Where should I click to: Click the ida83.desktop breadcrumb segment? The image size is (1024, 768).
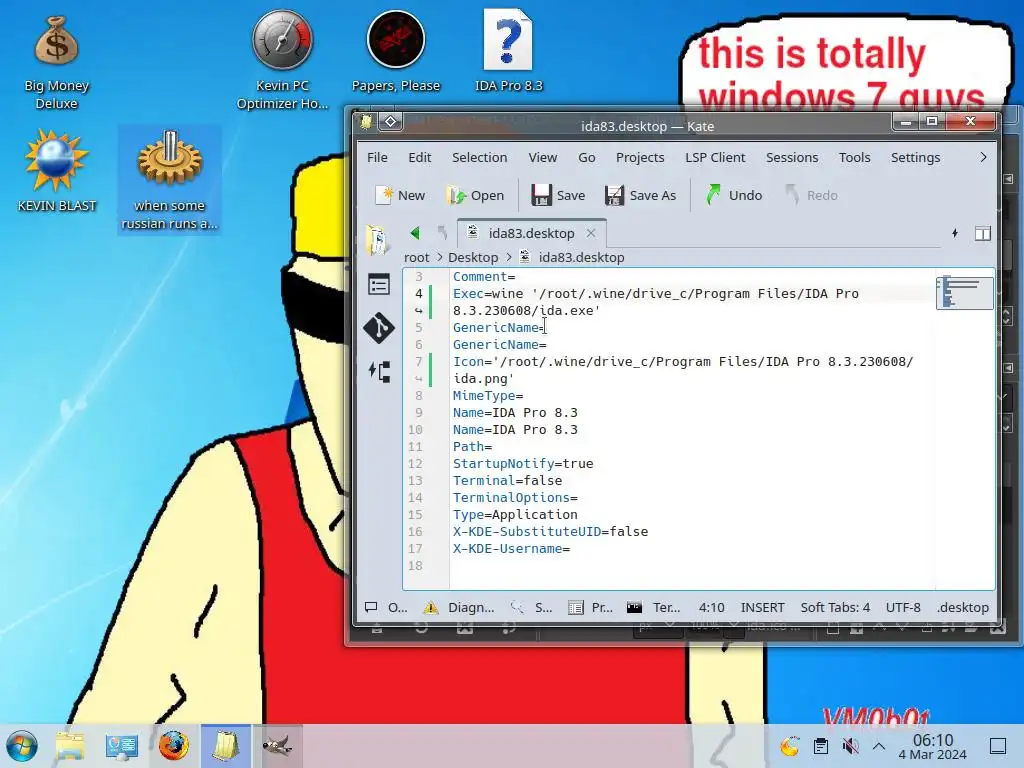coord(572,257)
